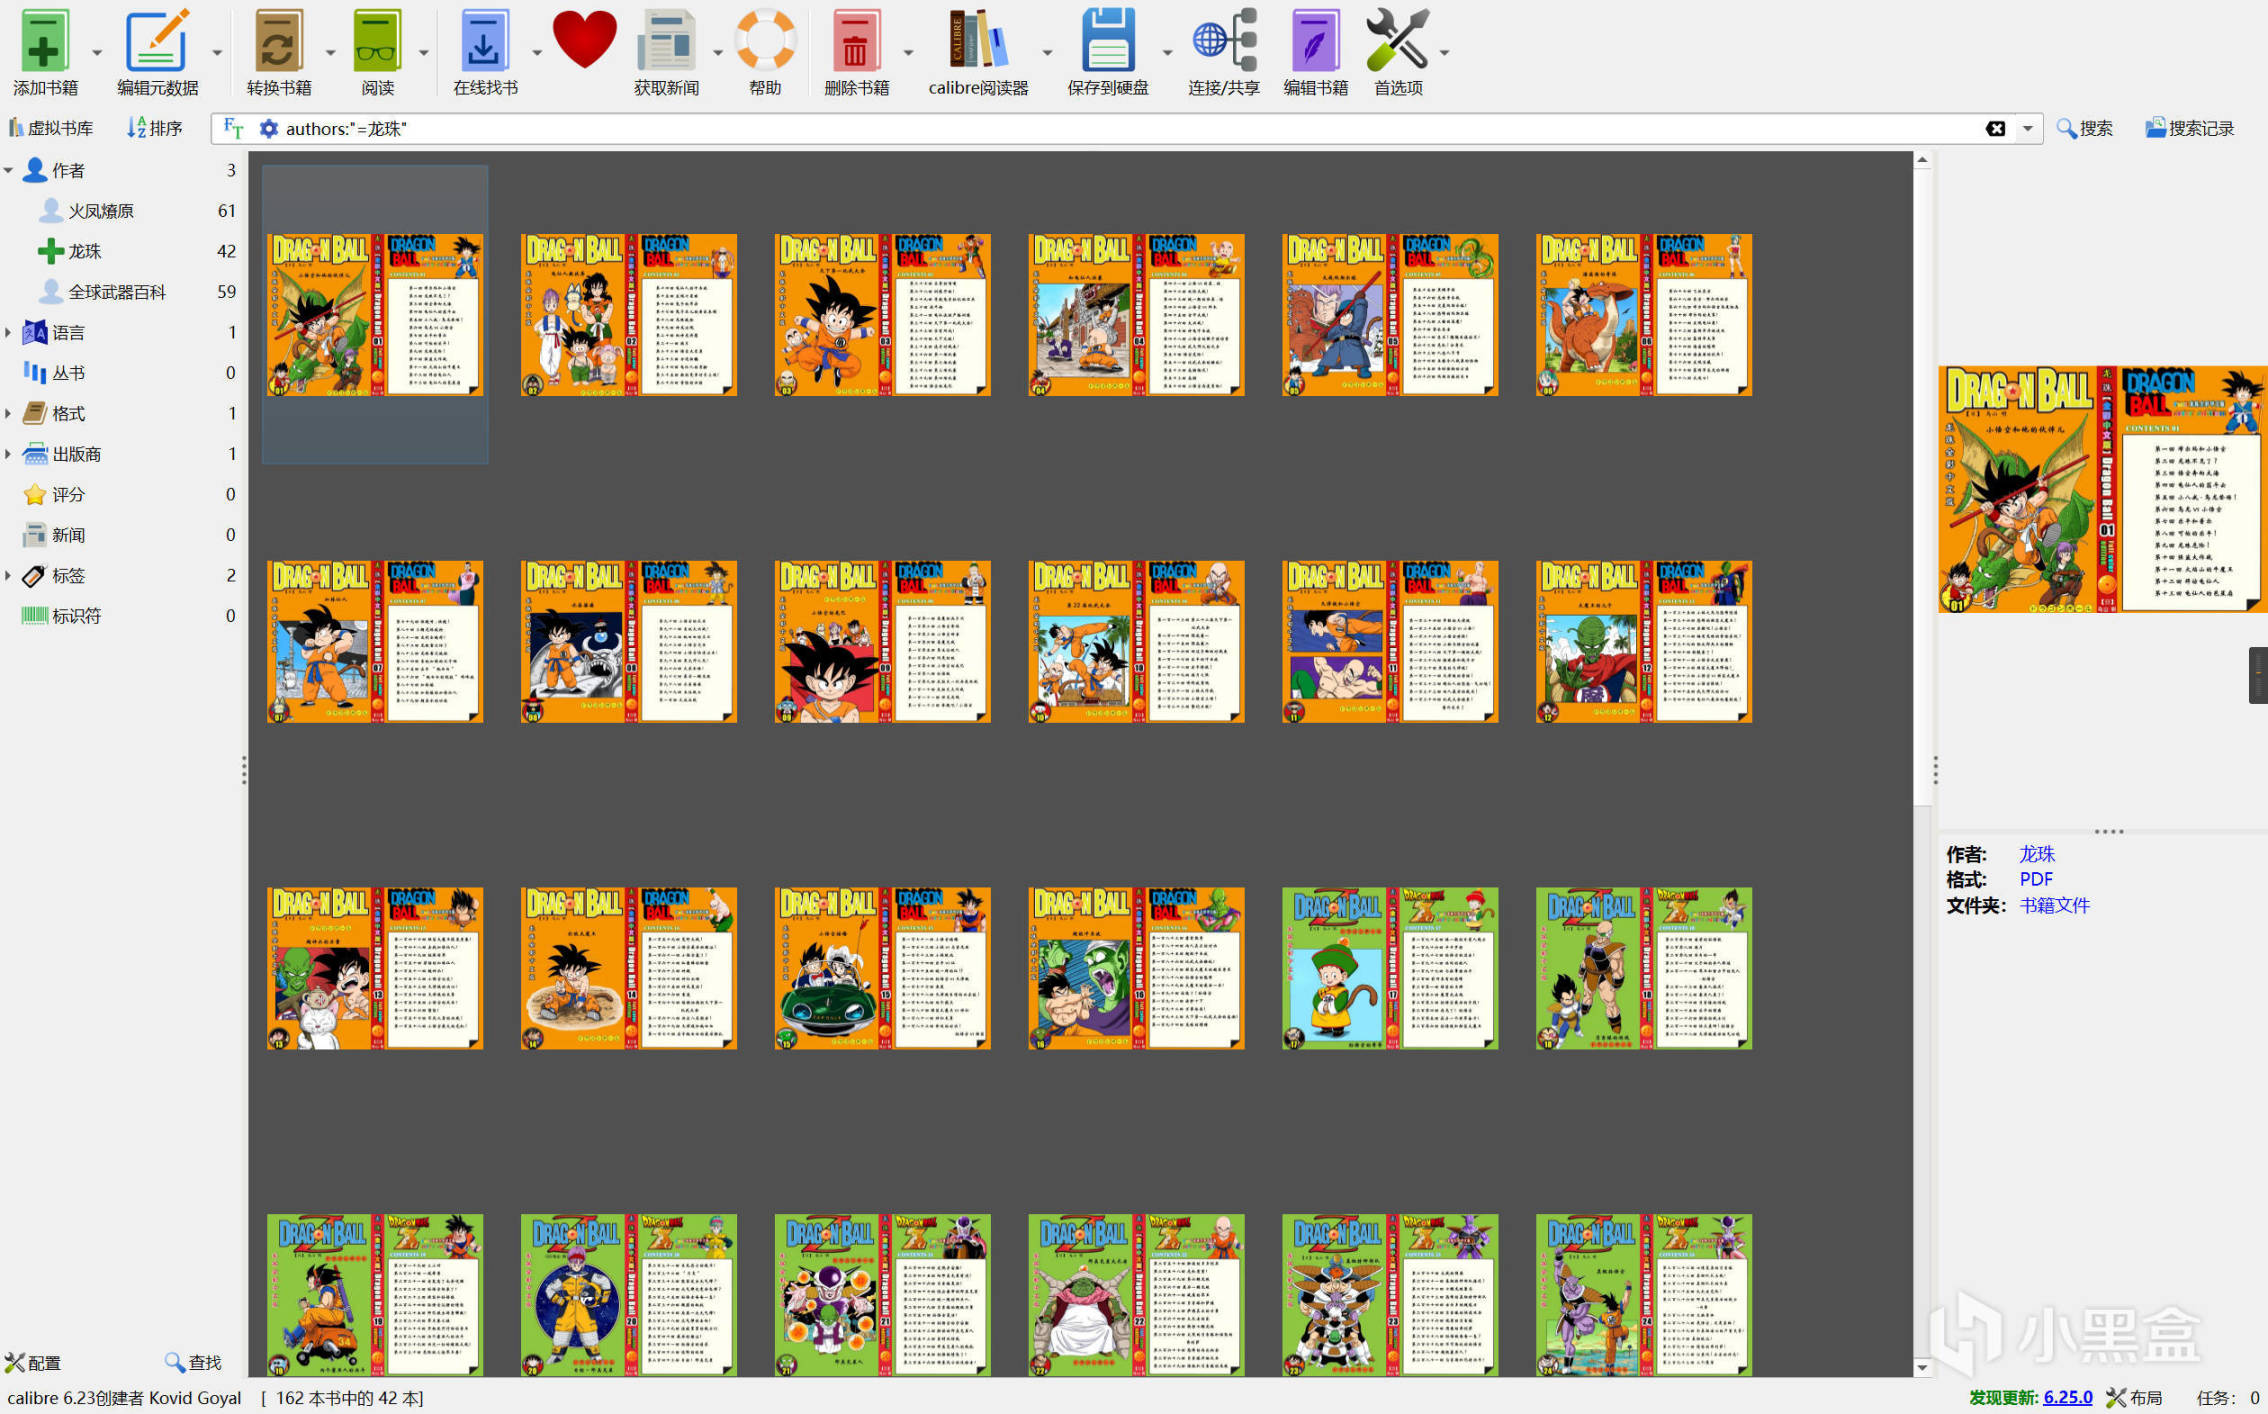The image size is (2268, 1414).
Task: Toggle the full-text search FT icon
Action: [233, 128]
